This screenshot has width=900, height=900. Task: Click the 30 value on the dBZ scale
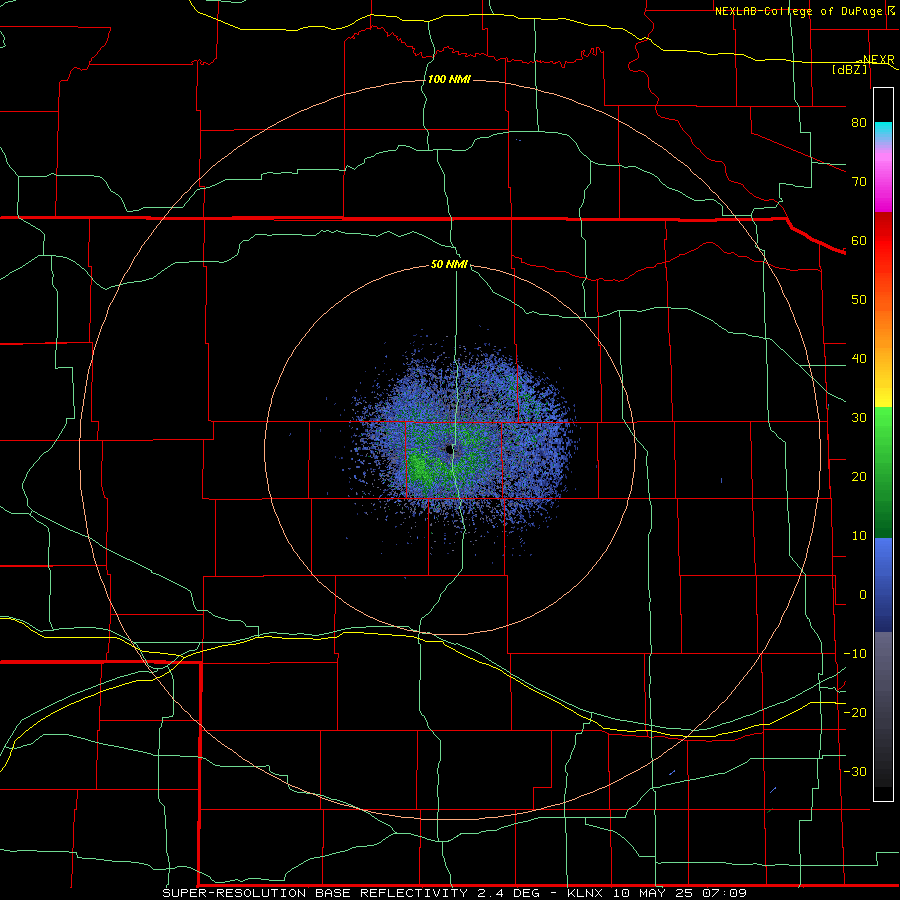click(x=859, y=417)
